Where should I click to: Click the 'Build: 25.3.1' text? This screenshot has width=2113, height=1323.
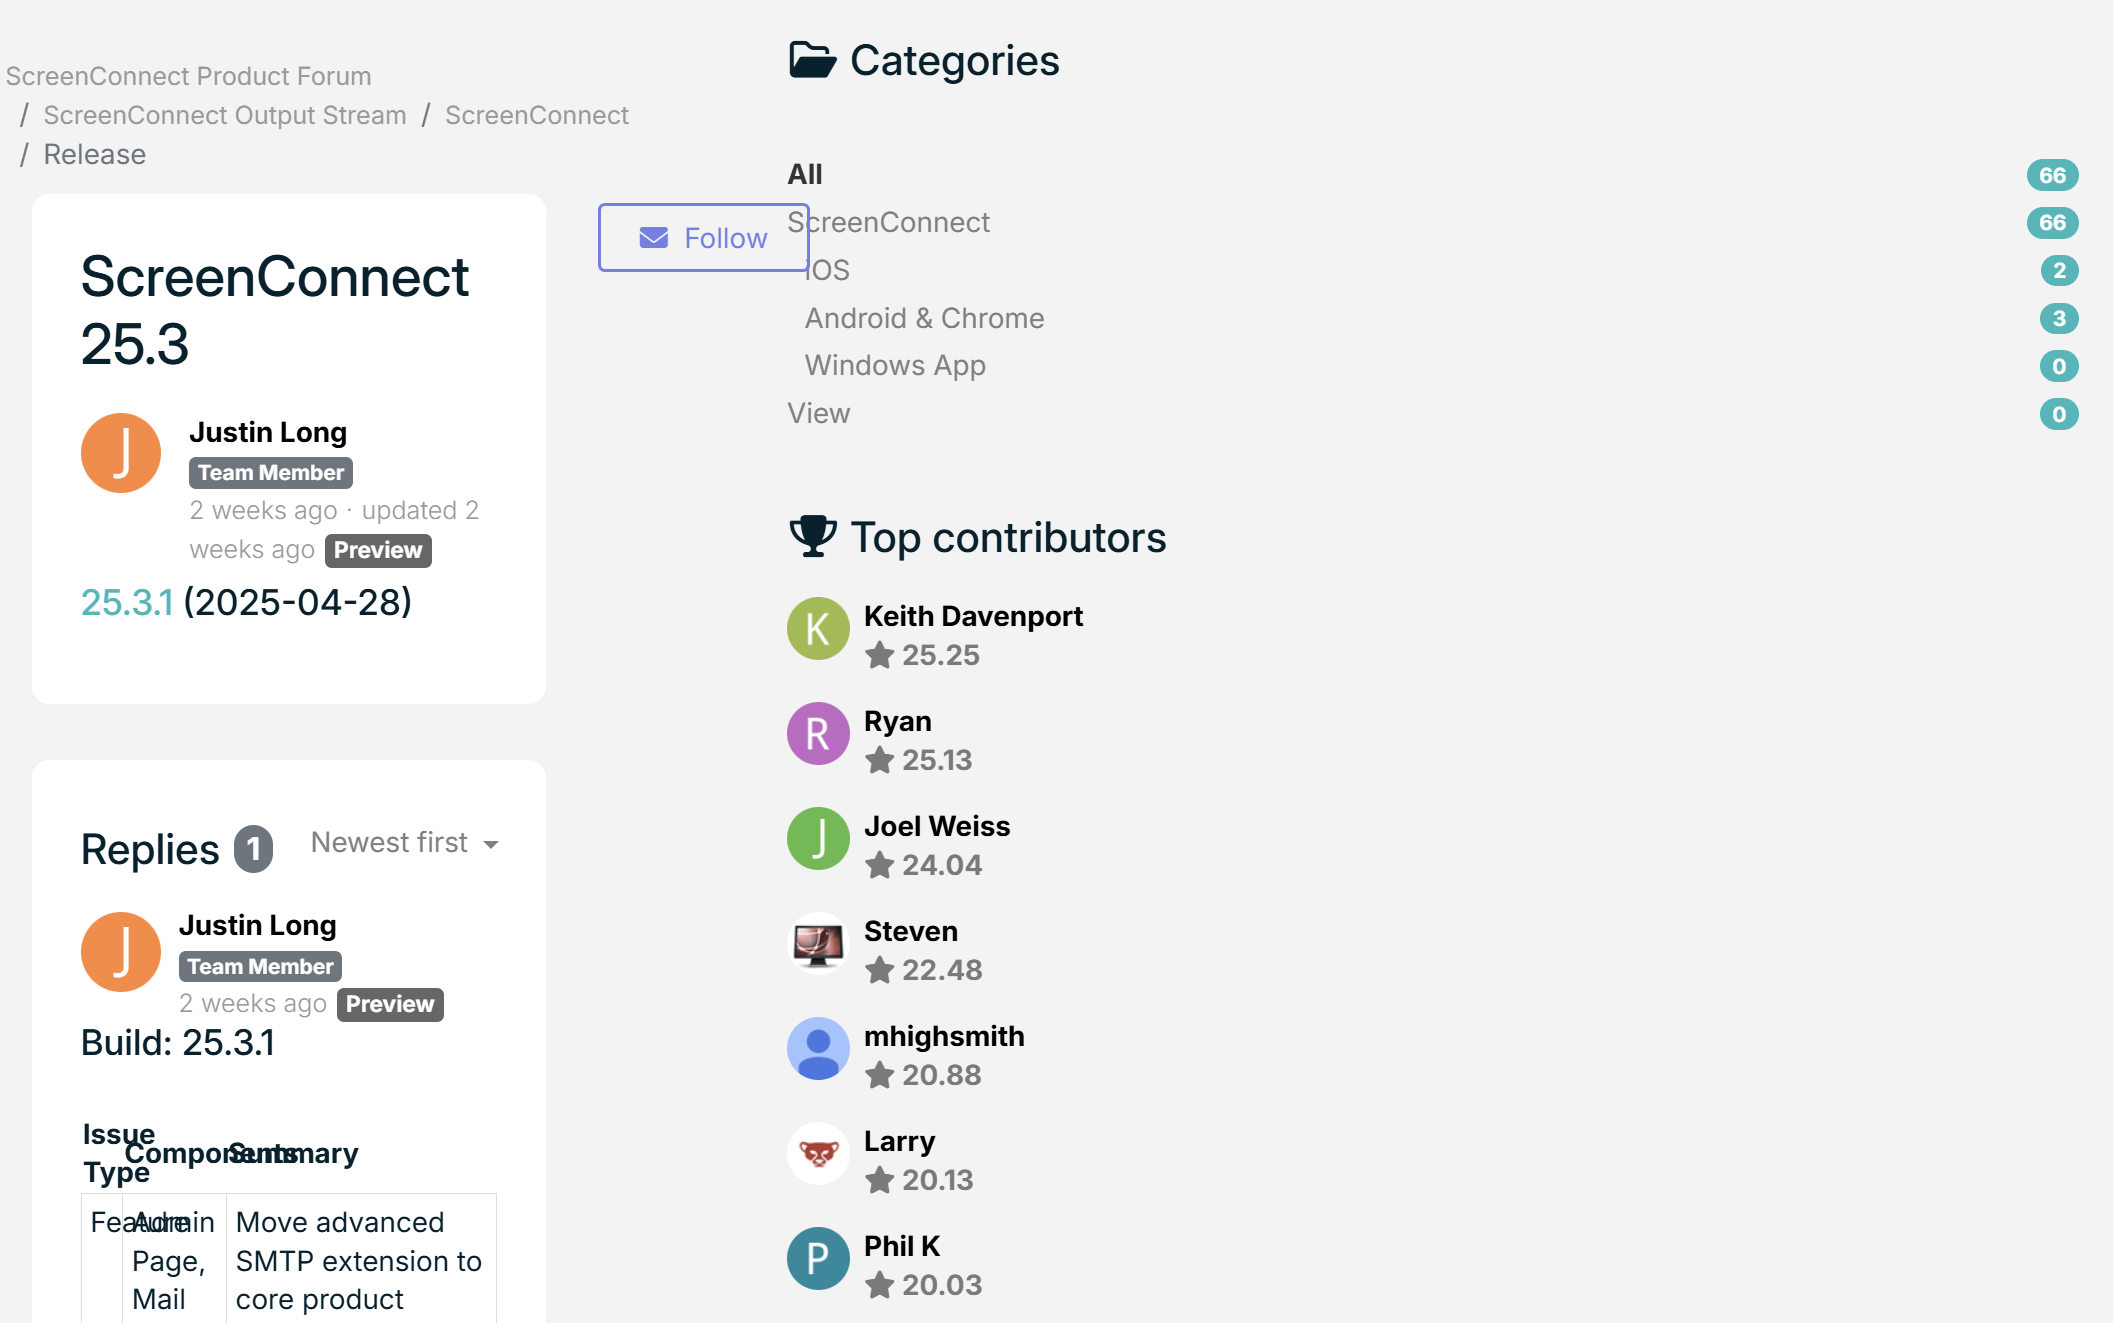click(178, 1043)
